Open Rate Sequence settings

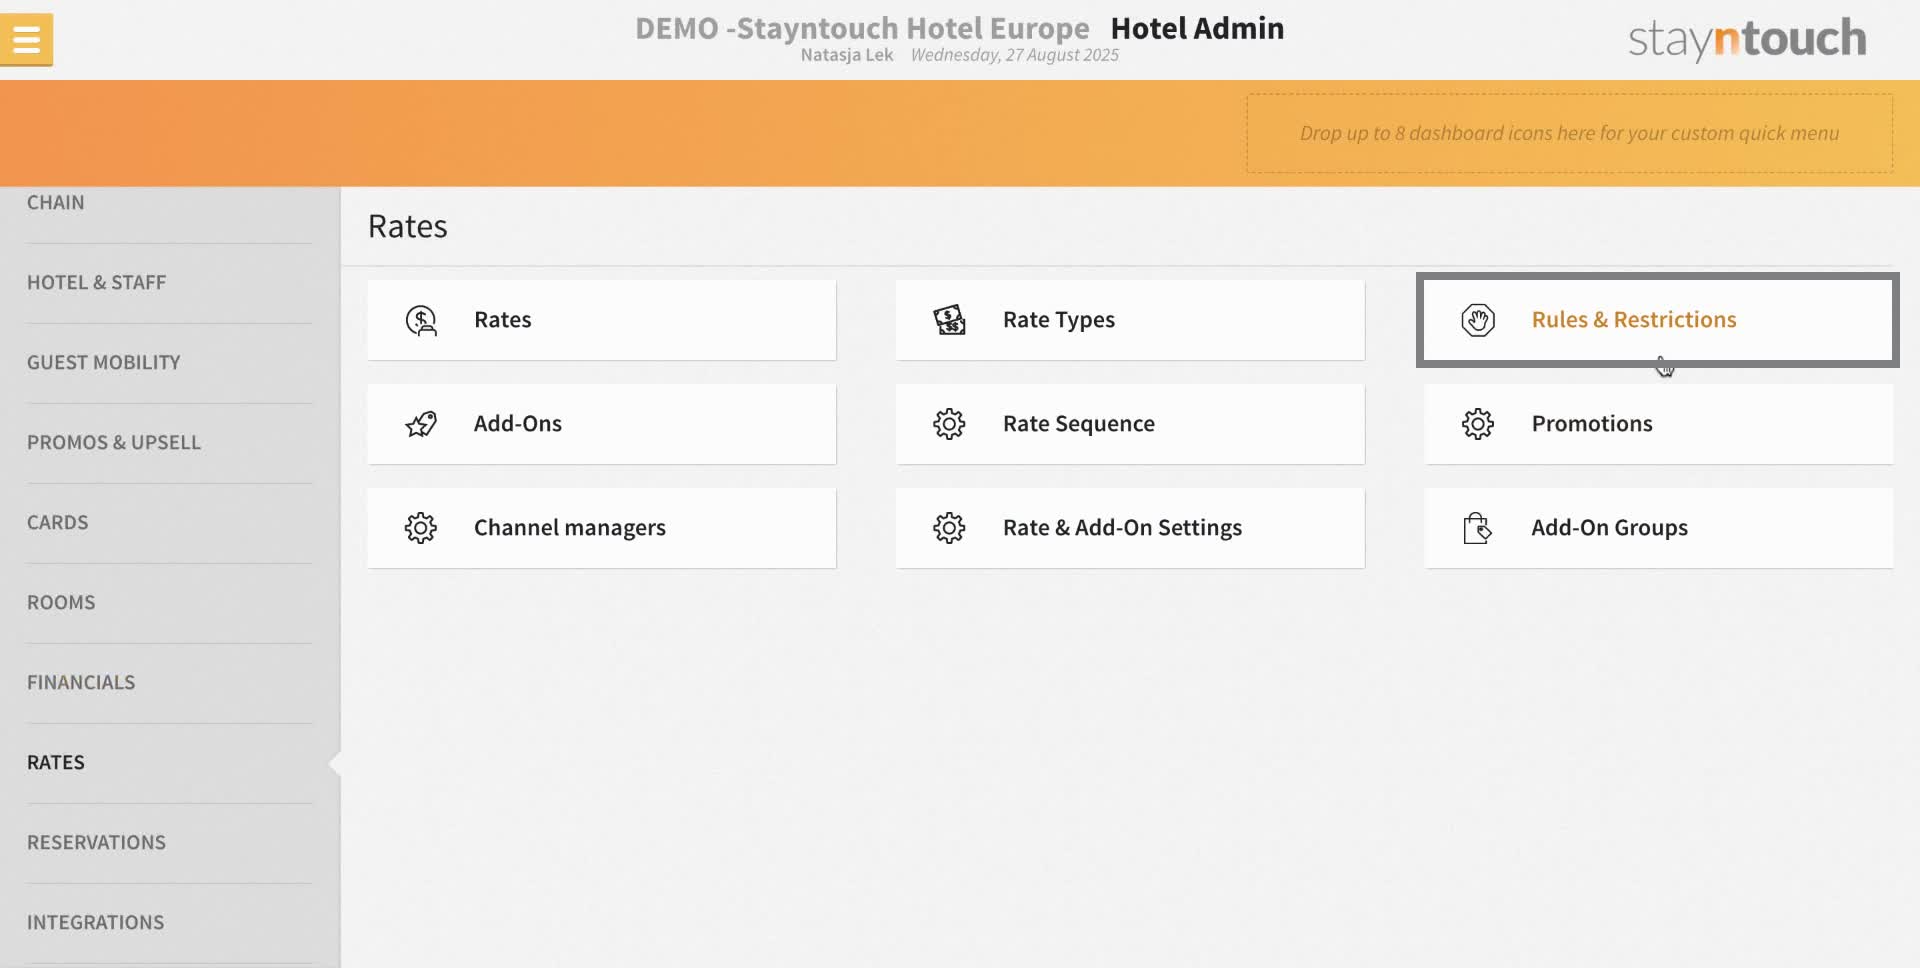[1130, 424]
